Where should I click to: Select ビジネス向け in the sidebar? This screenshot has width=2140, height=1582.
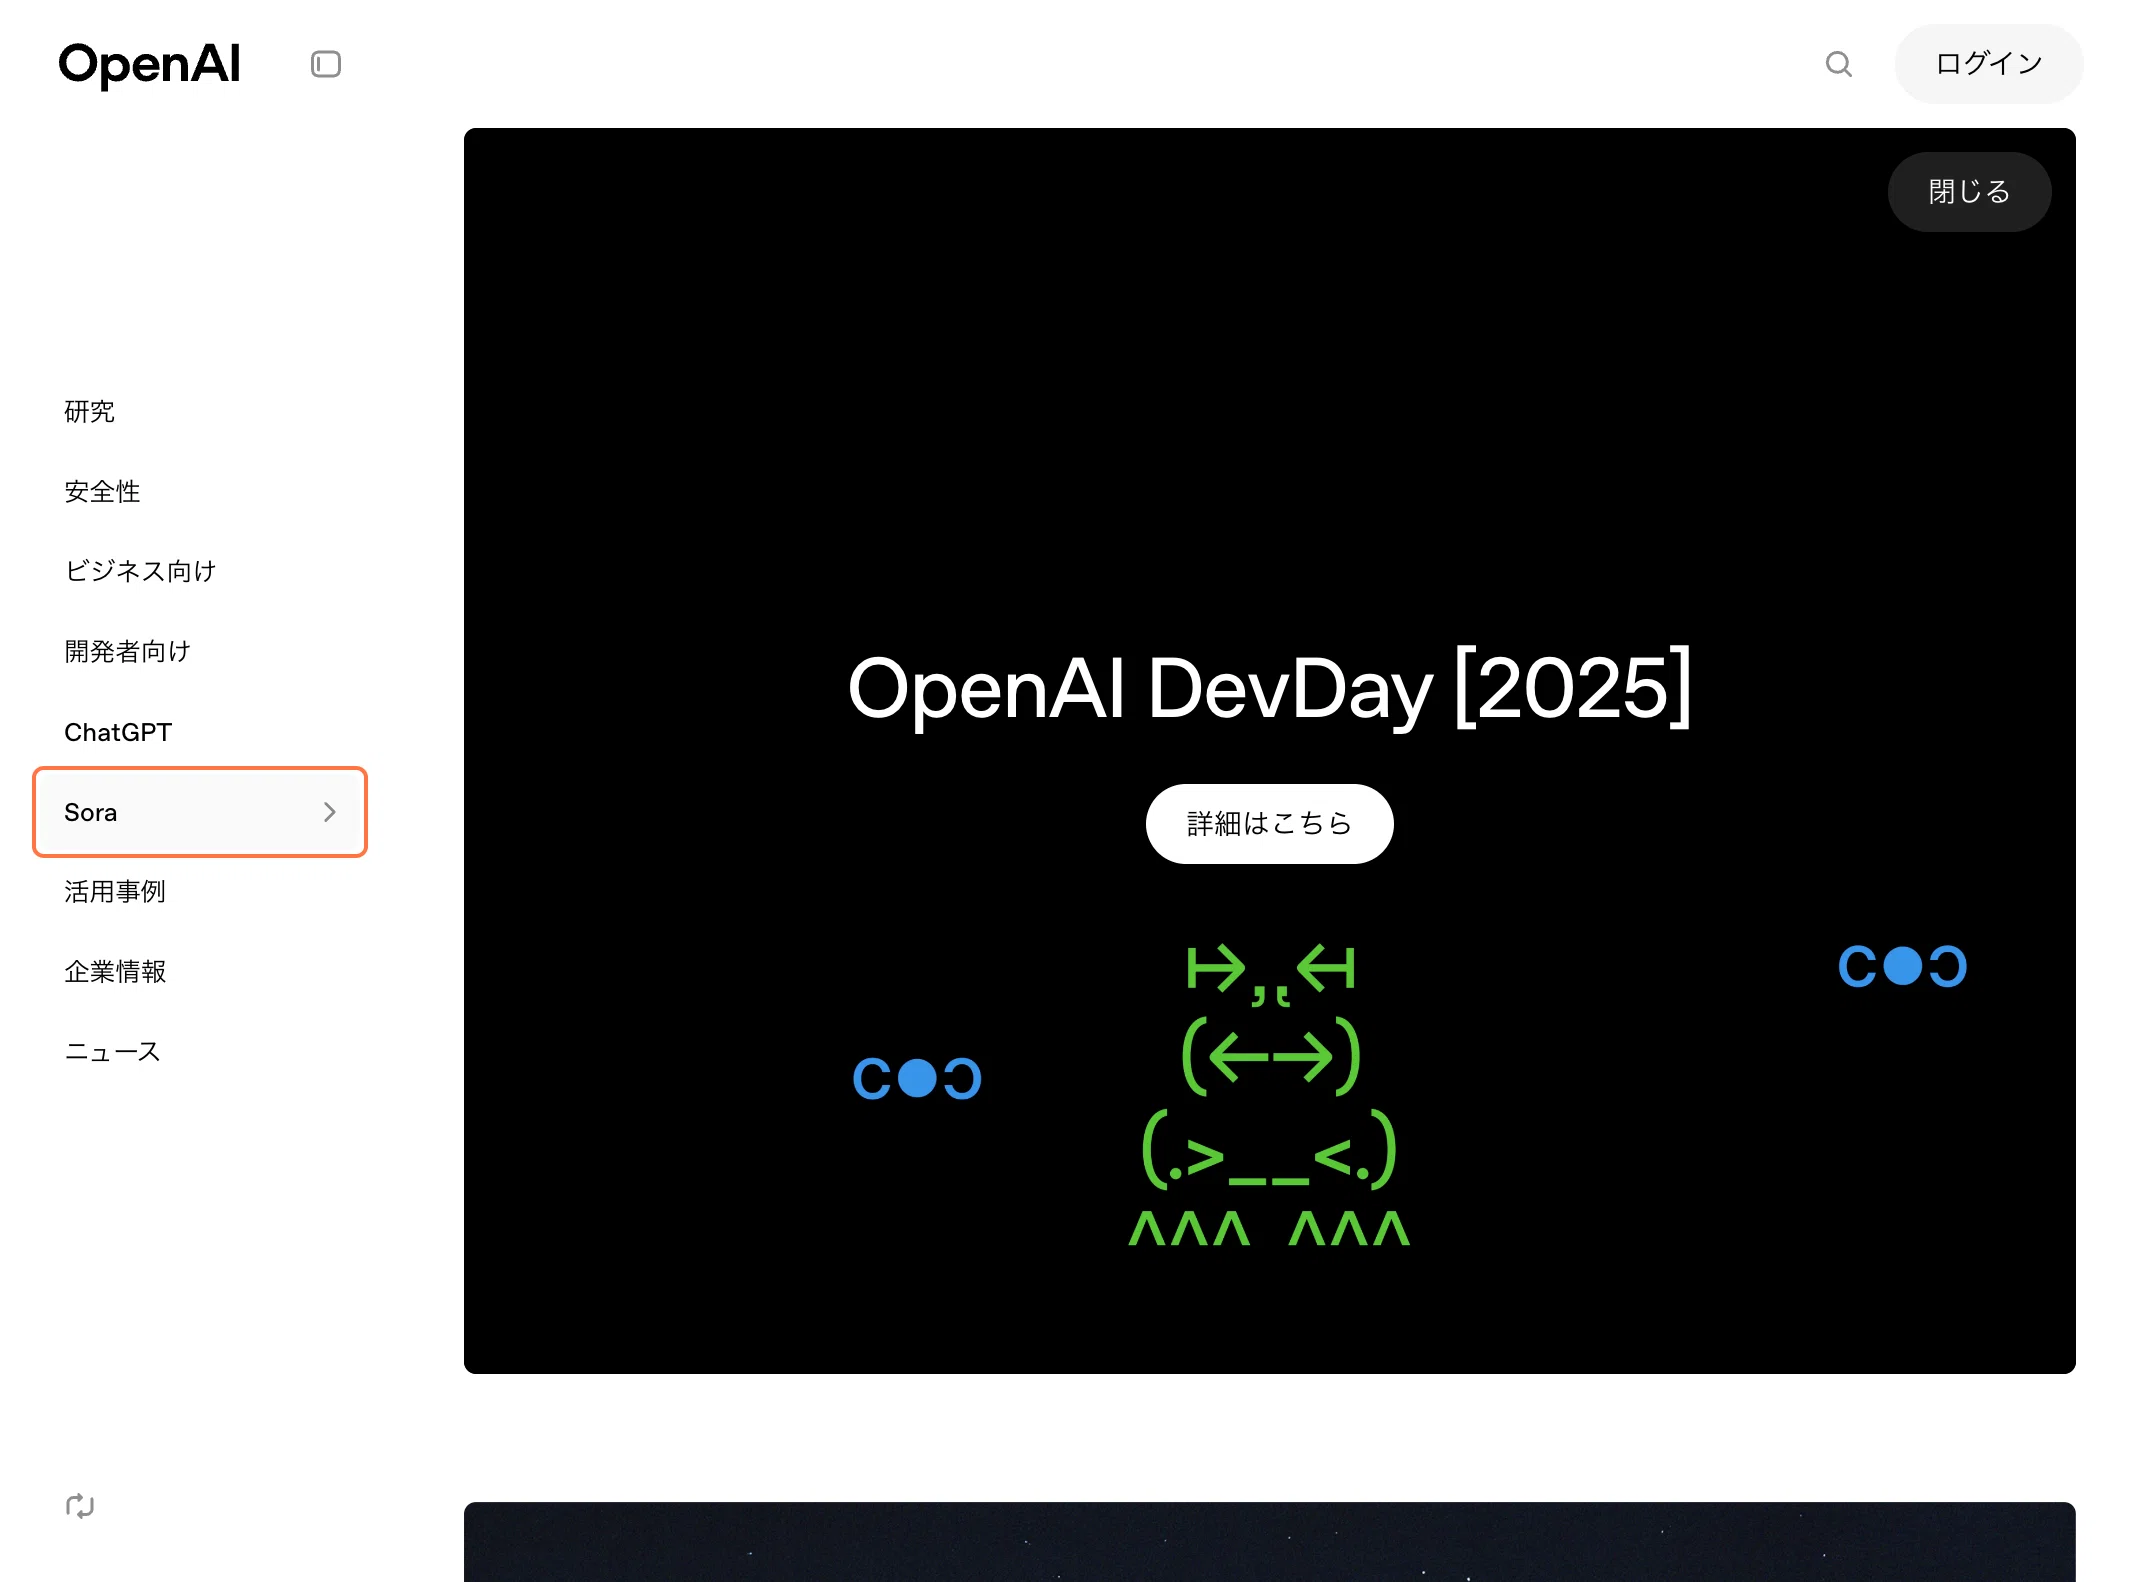[x=140, y=571]
